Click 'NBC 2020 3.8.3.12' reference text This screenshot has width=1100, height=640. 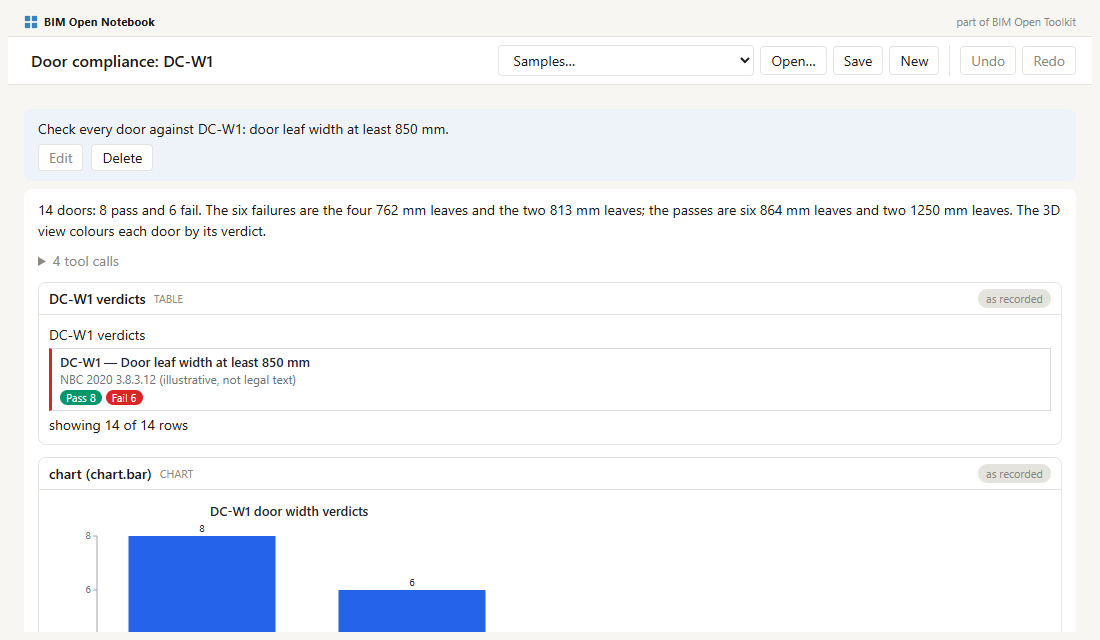pyautogui.click(x=108, y=380)
